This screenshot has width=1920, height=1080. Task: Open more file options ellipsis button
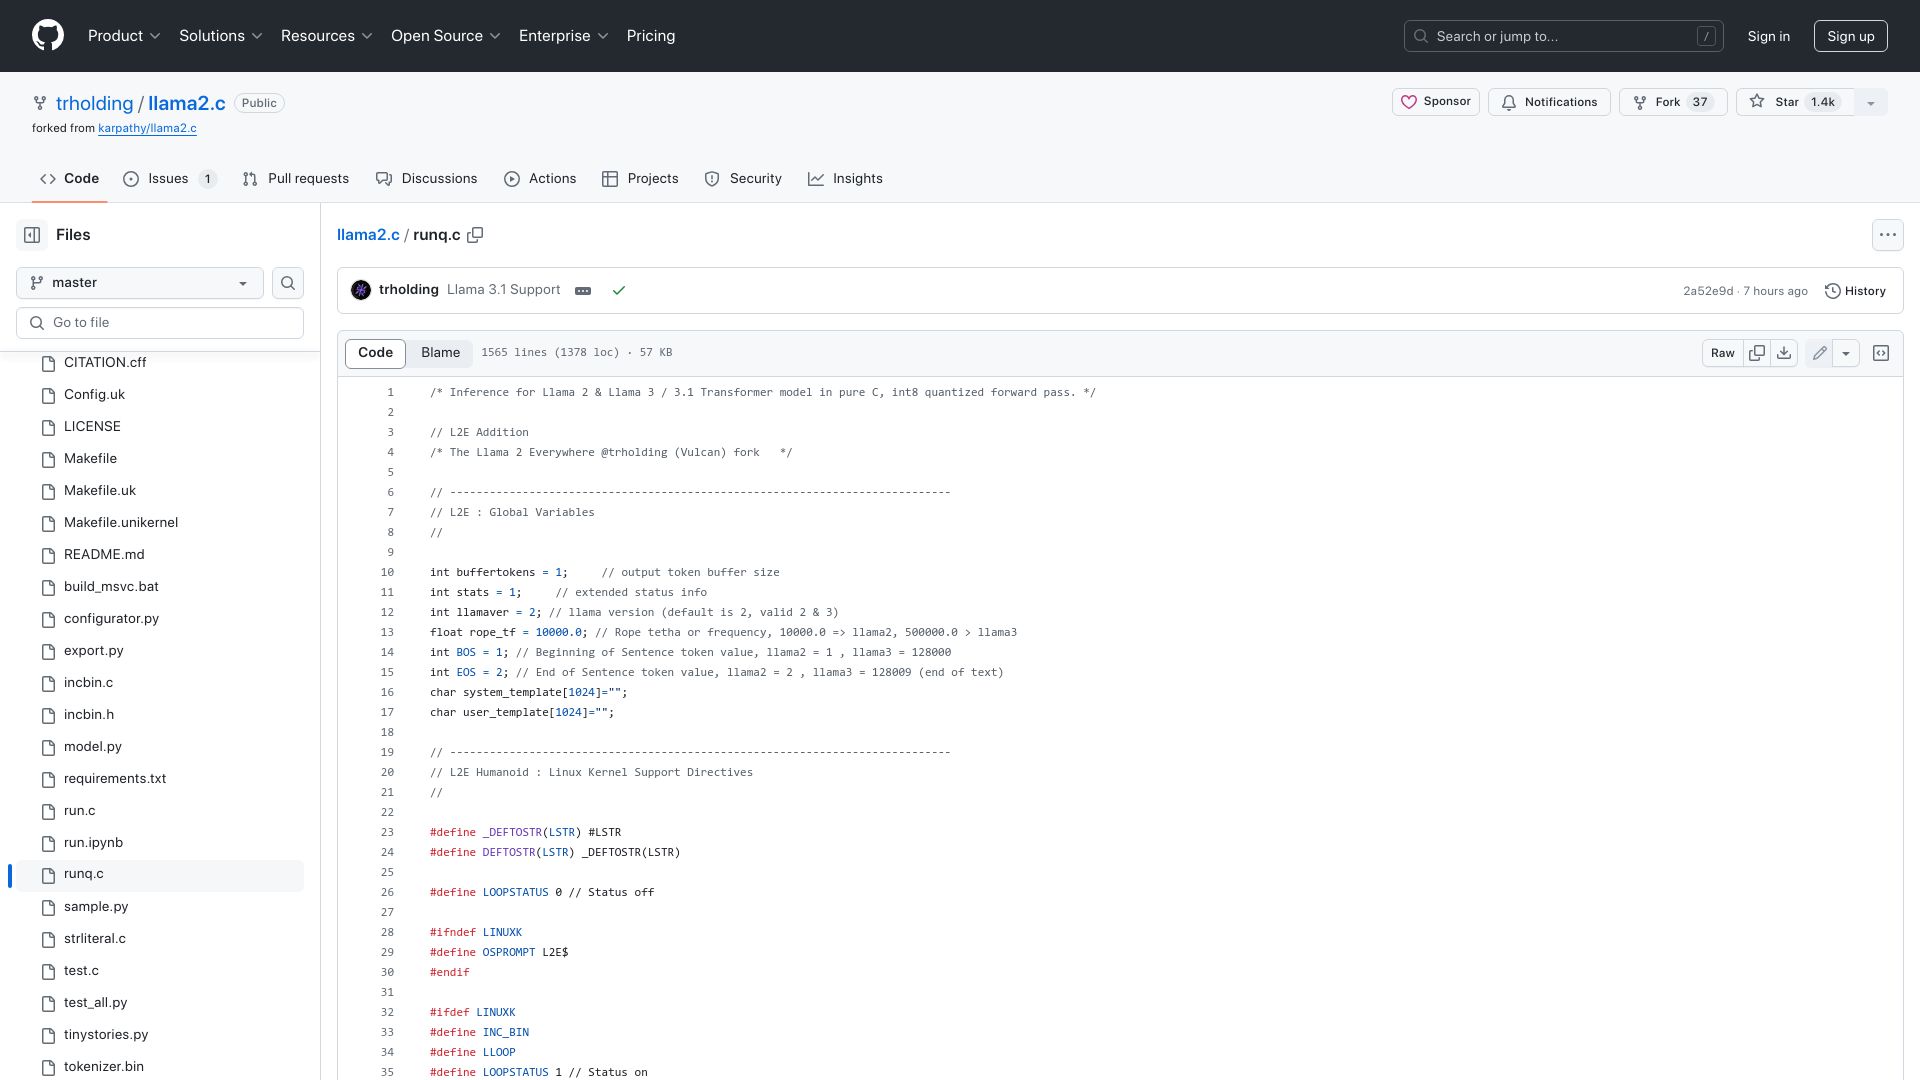tap(1887, 235)
